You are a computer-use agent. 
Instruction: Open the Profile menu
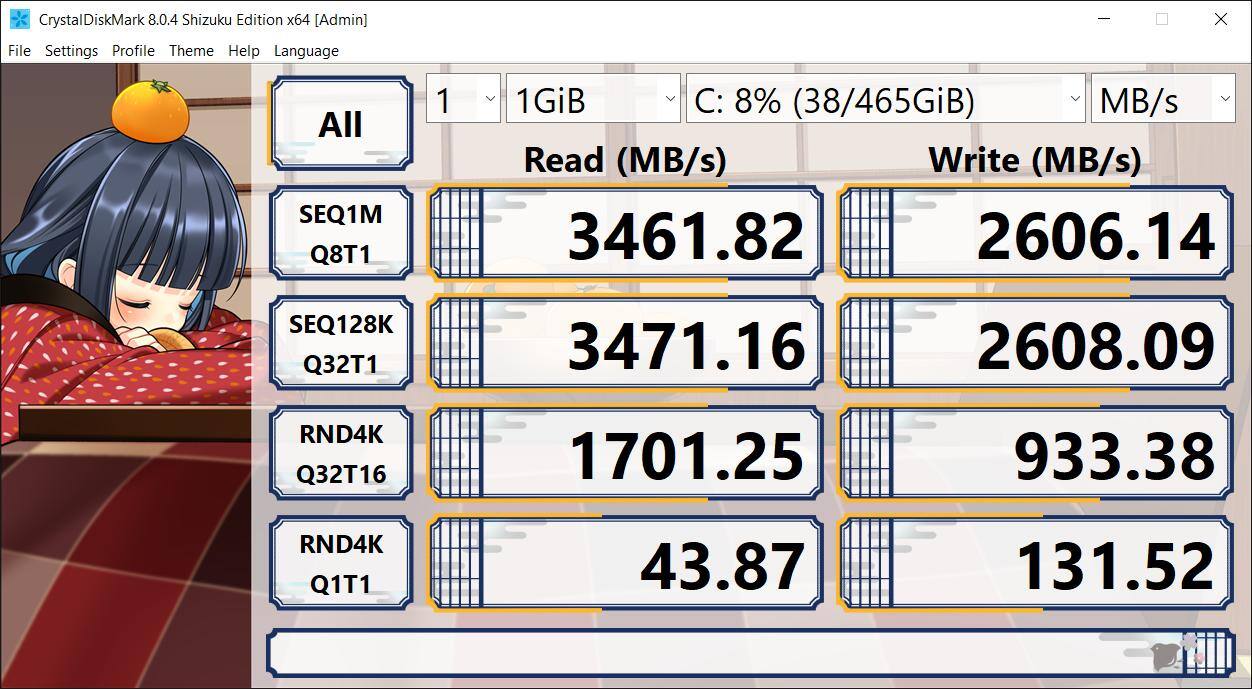(x=133, y=51)
